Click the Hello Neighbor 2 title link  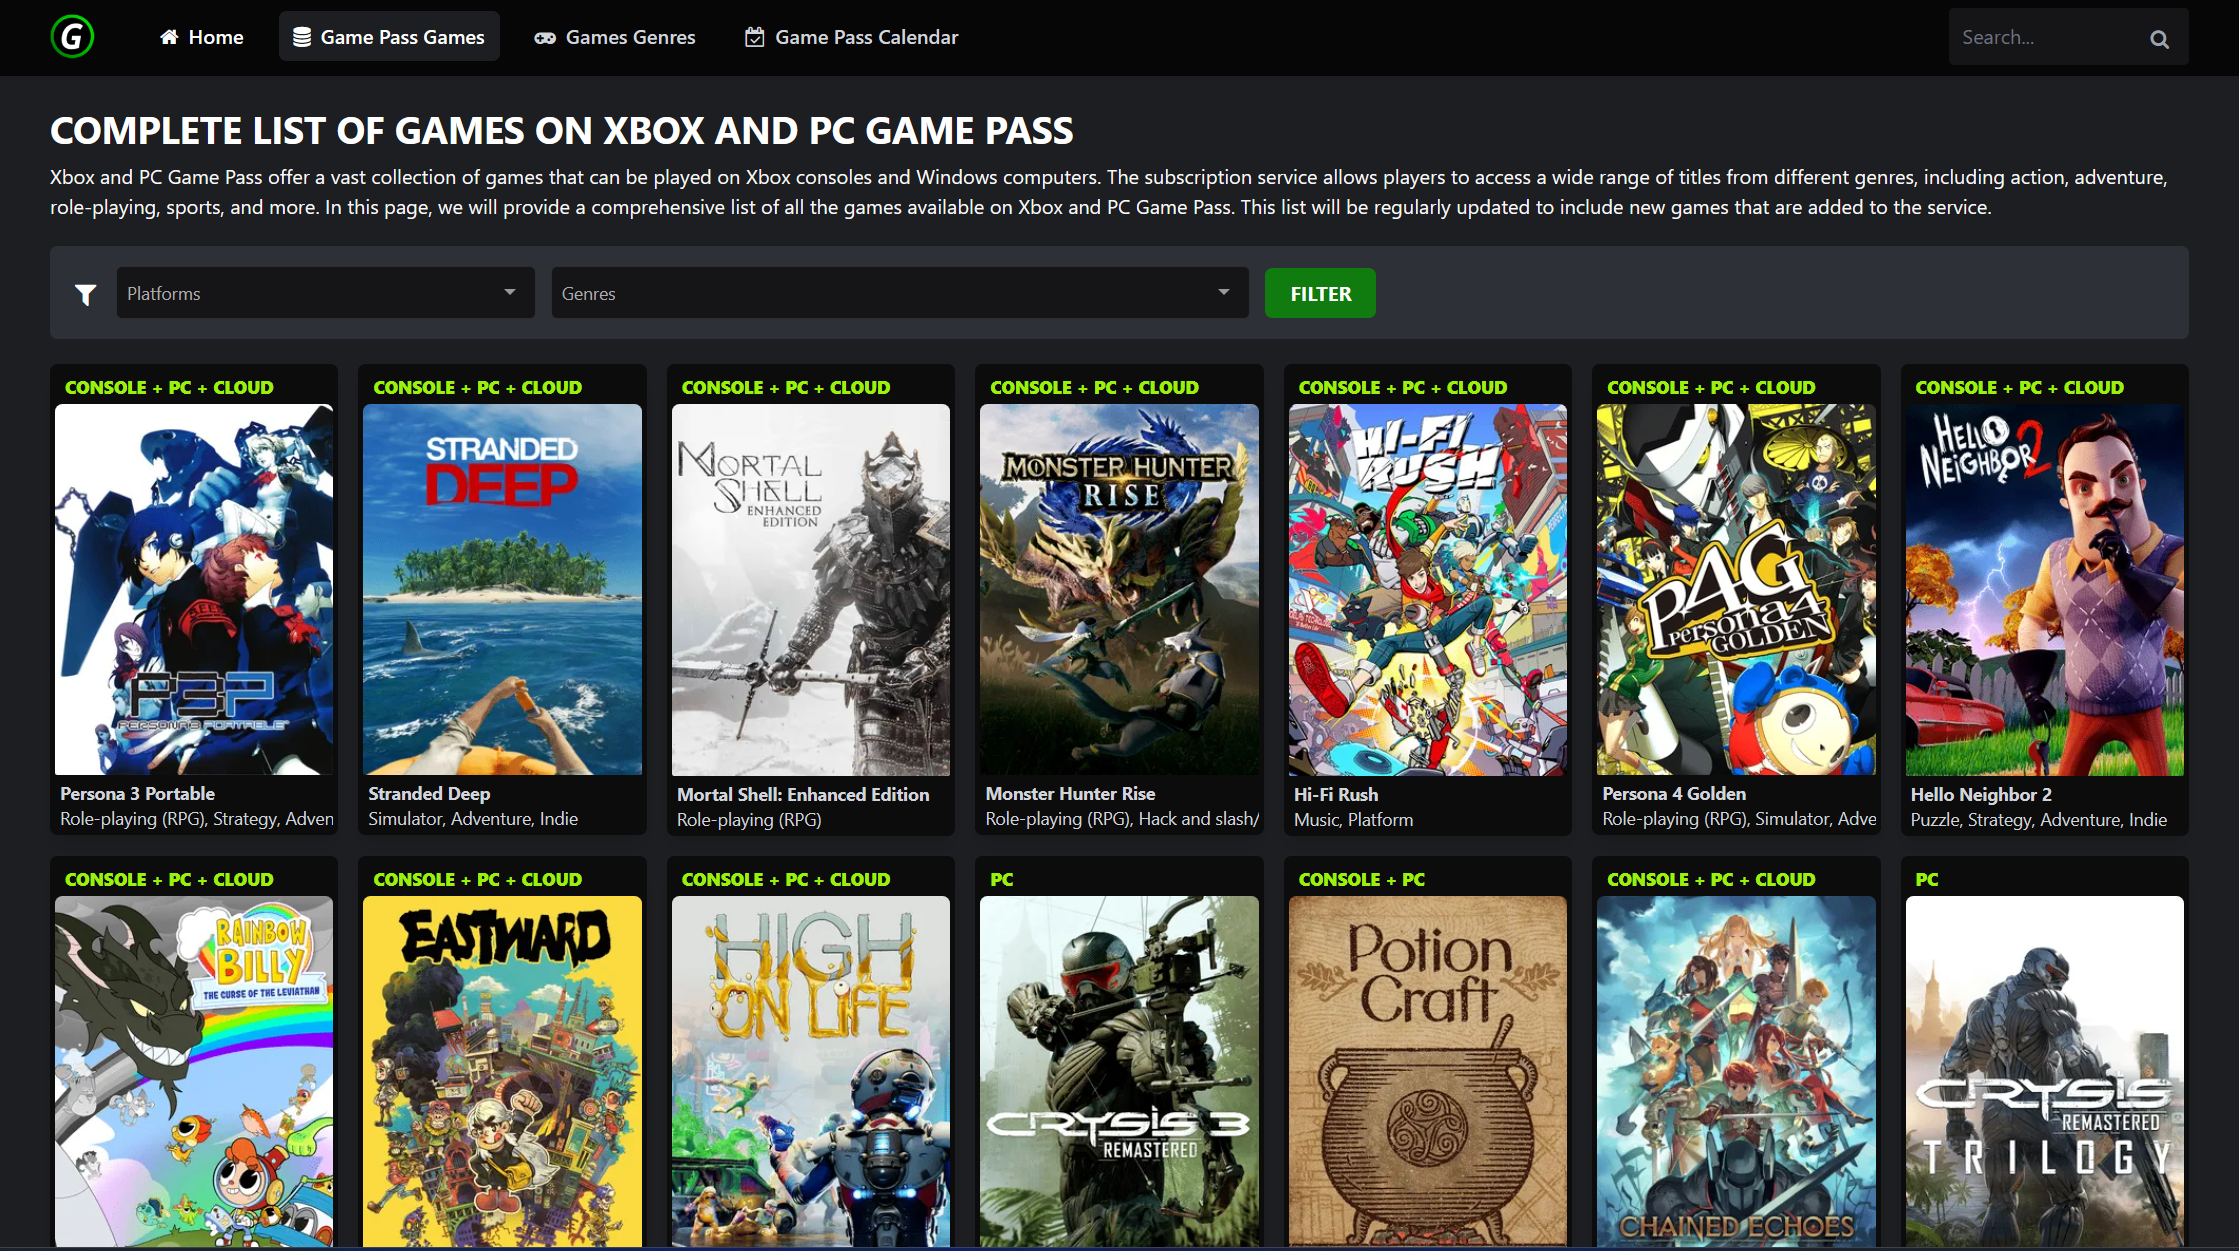1981,794
